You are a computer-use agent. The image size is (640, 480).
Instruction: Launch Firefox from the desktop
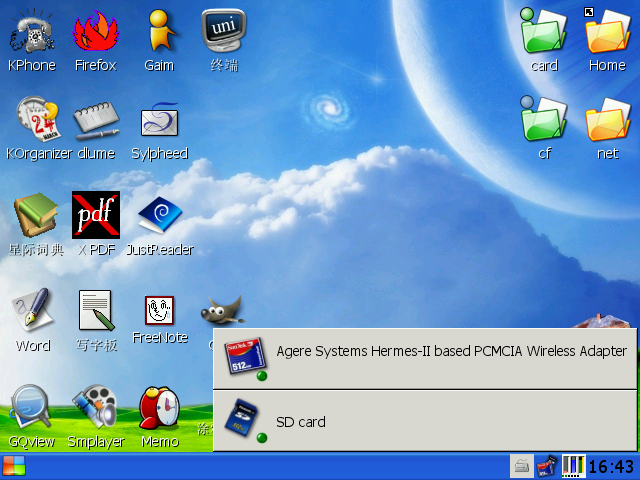(95, 33)
